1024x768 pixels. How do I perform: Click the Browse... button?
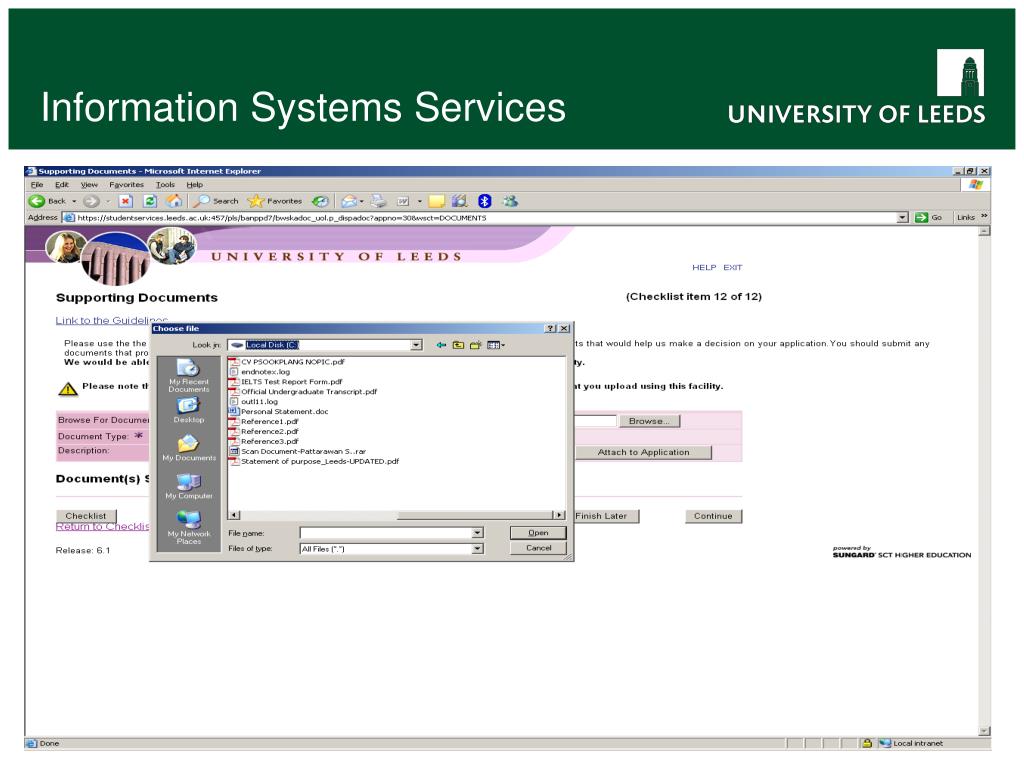coord(649,421)
